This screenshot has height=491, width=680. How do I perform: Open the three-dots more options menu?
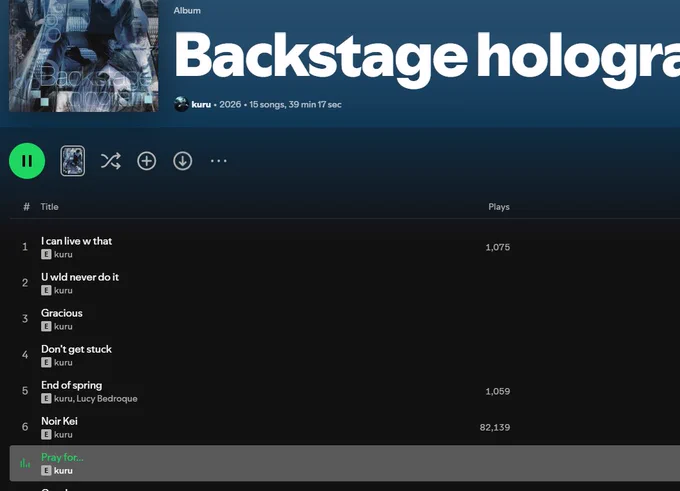click(219, 161)
